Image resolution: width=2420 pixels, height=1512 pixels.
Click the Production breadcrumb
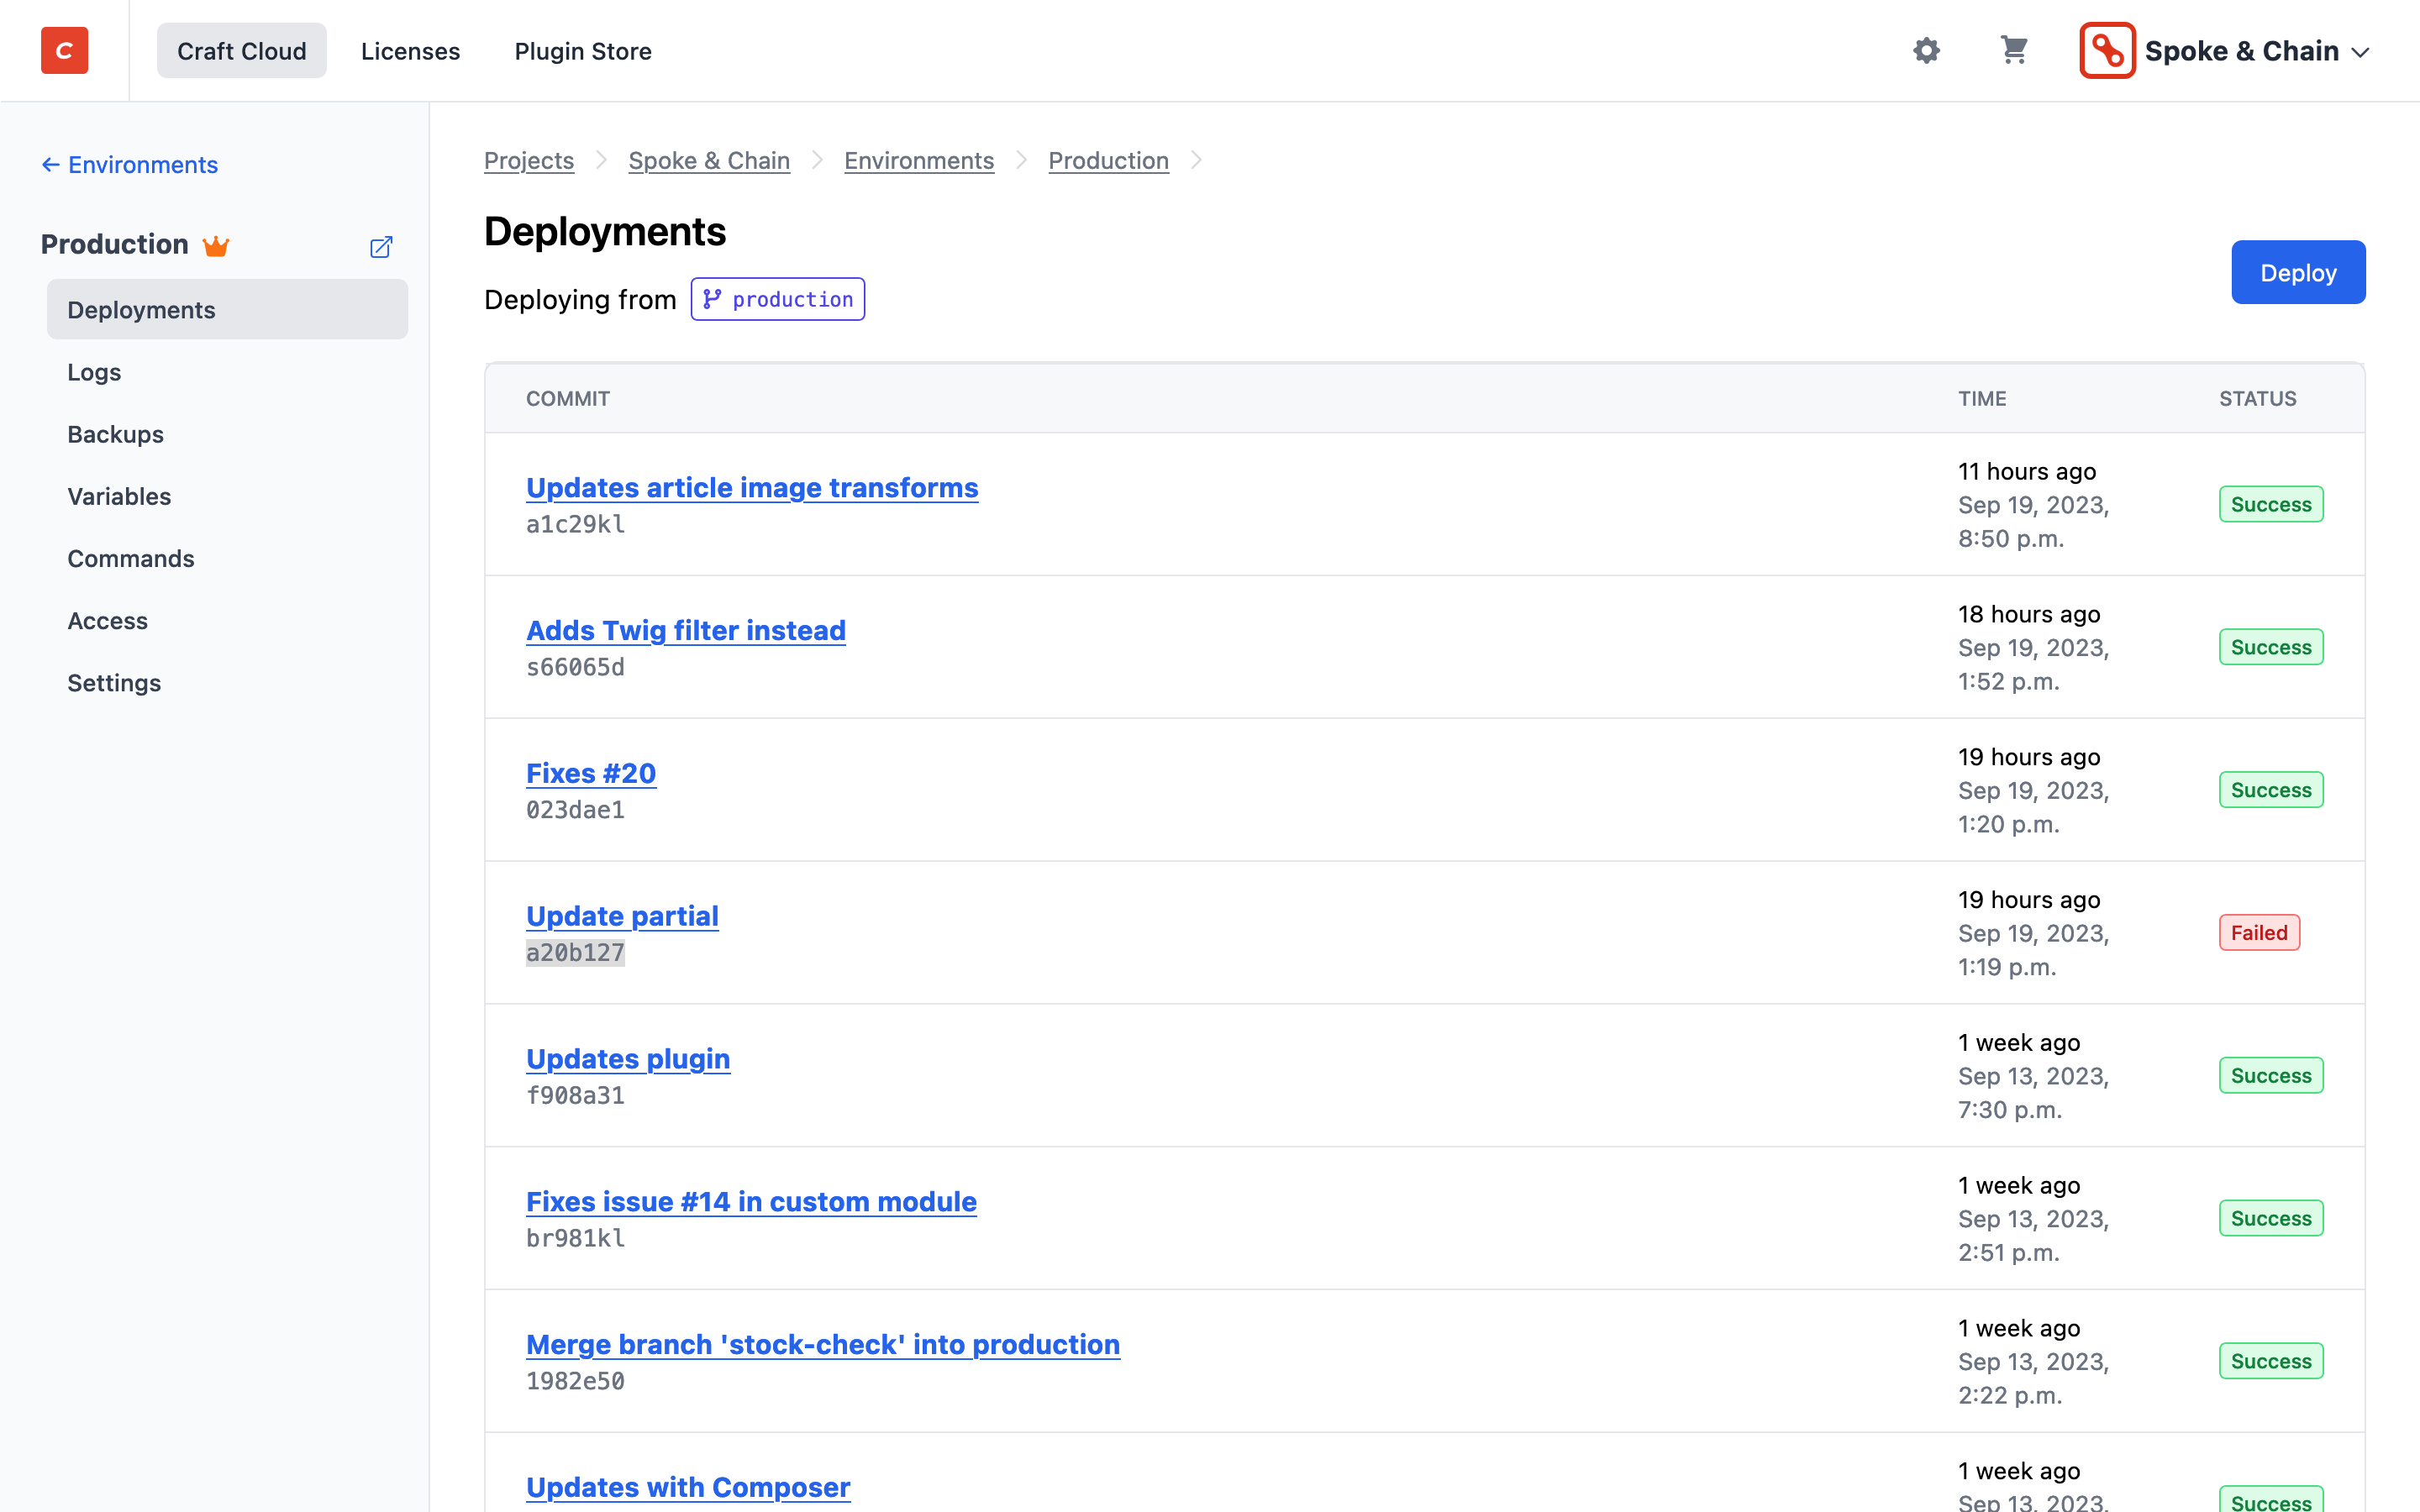(x=1108, y=160)
